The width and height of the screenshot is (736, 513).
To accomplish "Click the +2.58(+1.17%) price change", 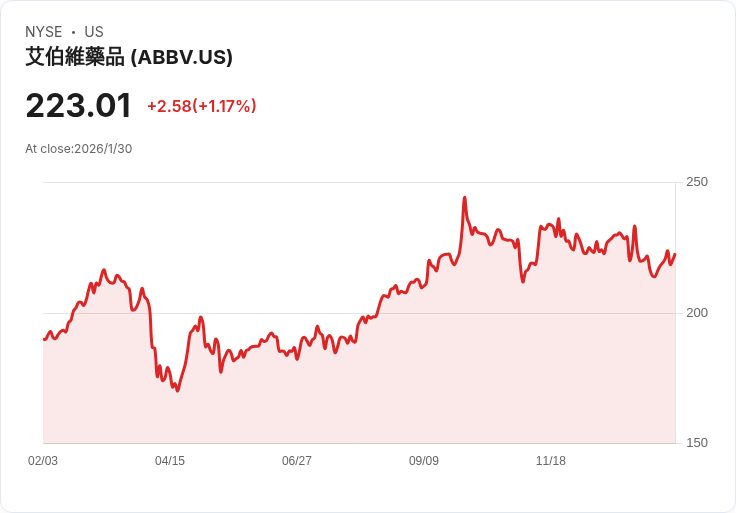I will (x=201, y=106).
